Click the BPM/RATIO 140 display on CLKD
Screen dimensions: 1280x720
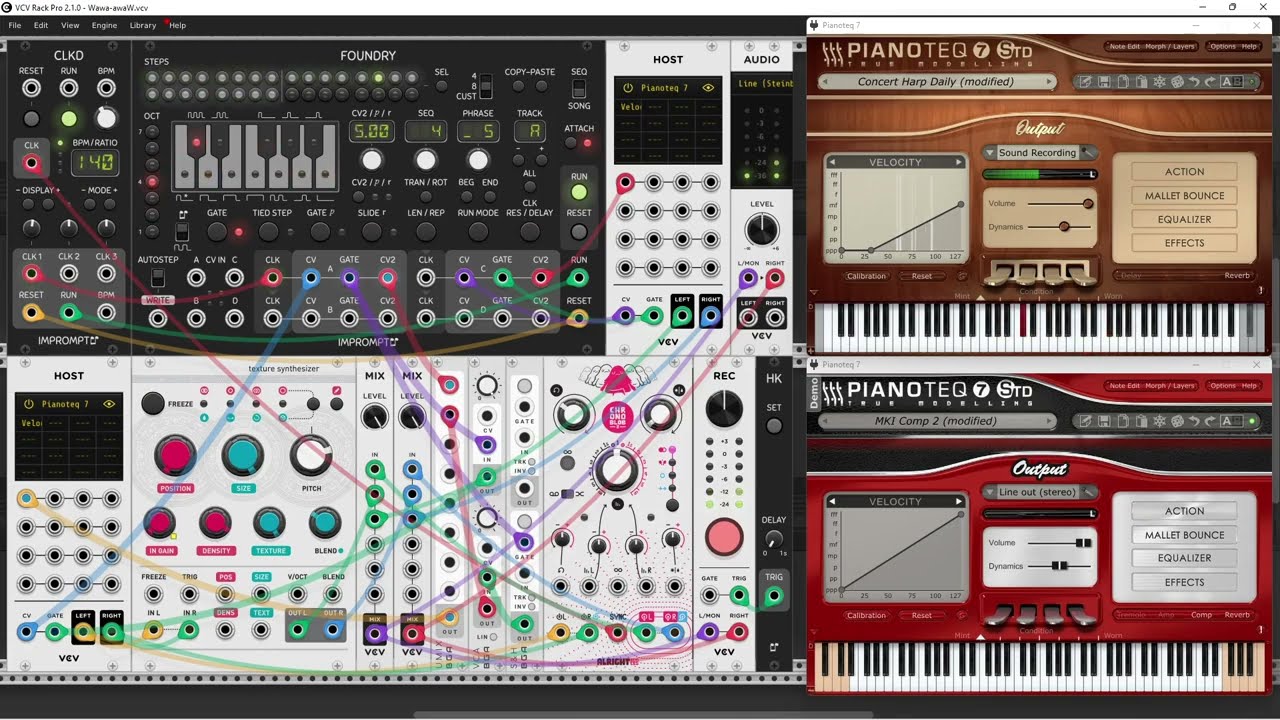pyautogui.click(x=94, y=162)
